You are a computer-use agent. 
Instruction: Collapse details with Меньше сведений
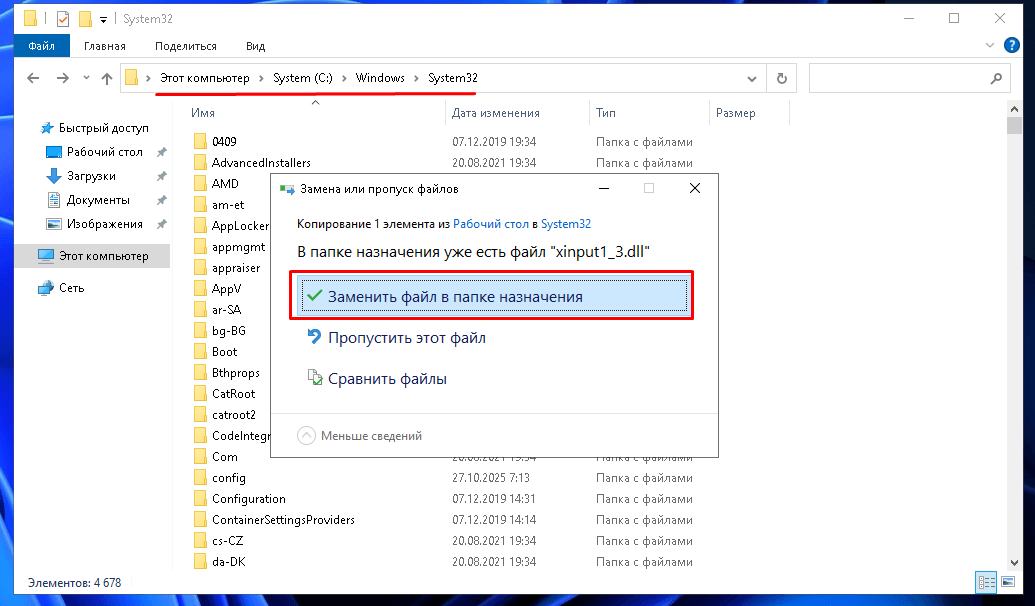tap(374, 435)
